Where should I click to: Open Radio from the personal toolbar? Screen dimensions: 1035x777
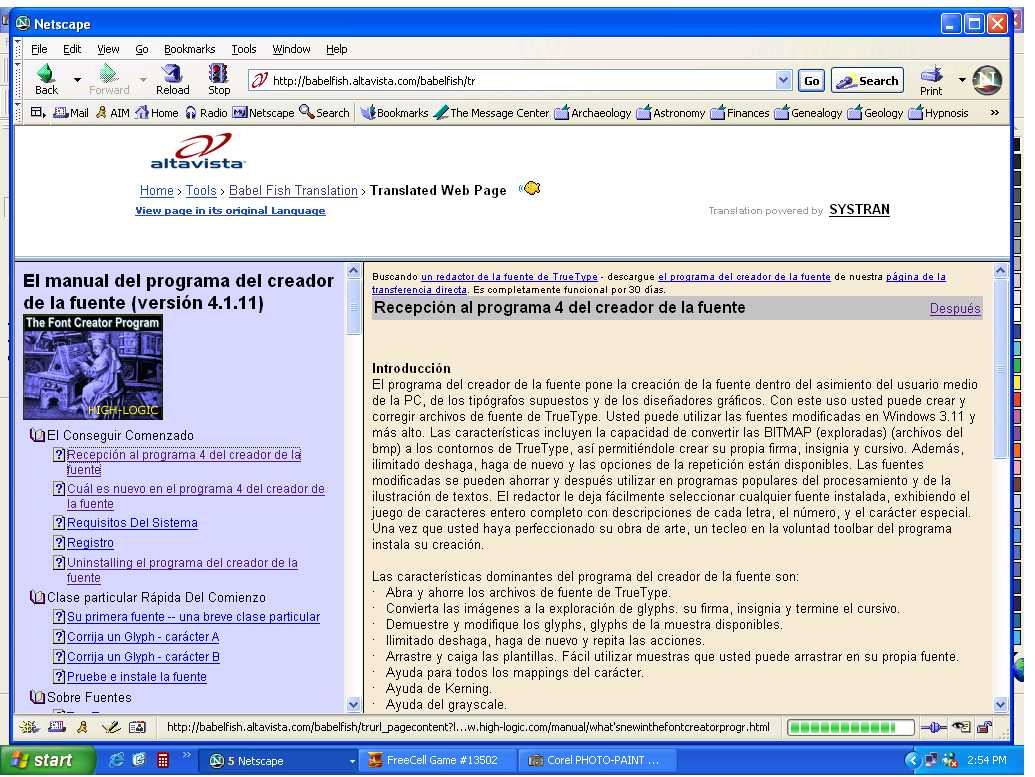(207, 113)
